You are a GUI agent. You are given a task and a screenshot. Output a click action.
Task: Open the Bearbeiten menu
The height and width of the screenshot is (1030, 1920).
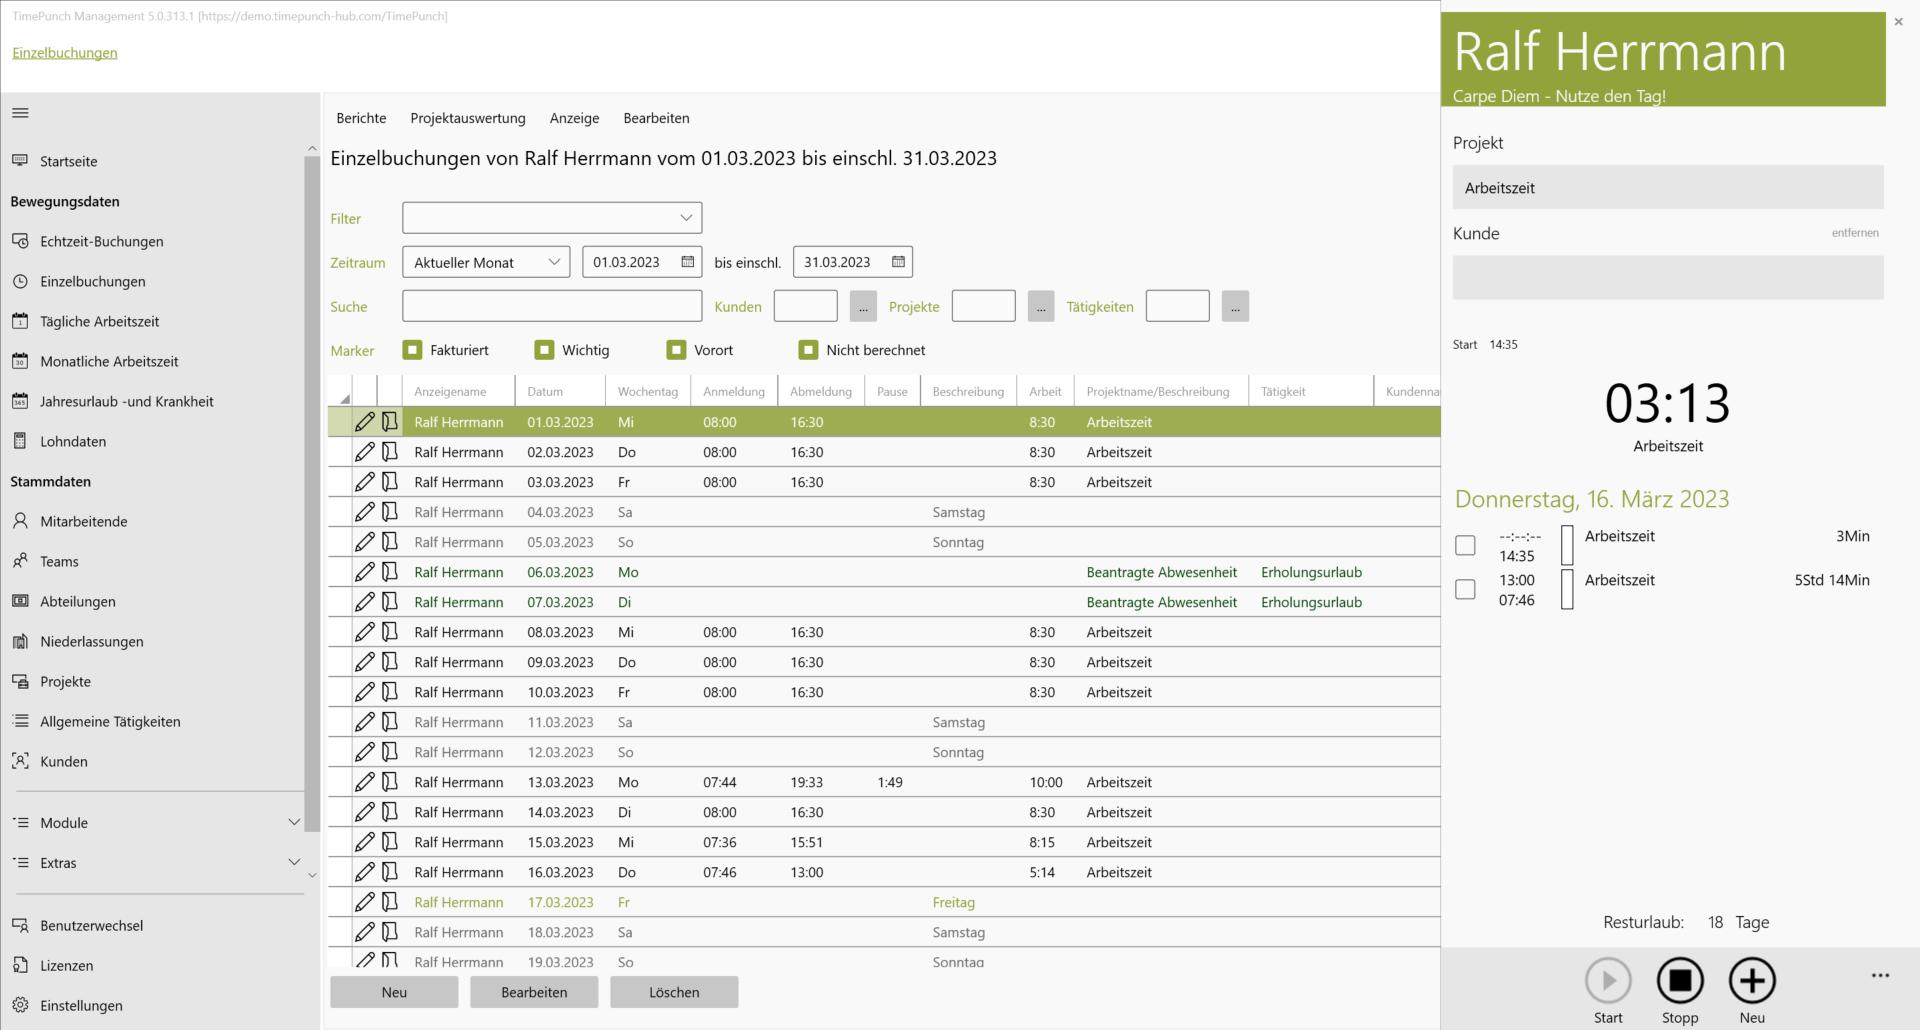pos(656,118)
